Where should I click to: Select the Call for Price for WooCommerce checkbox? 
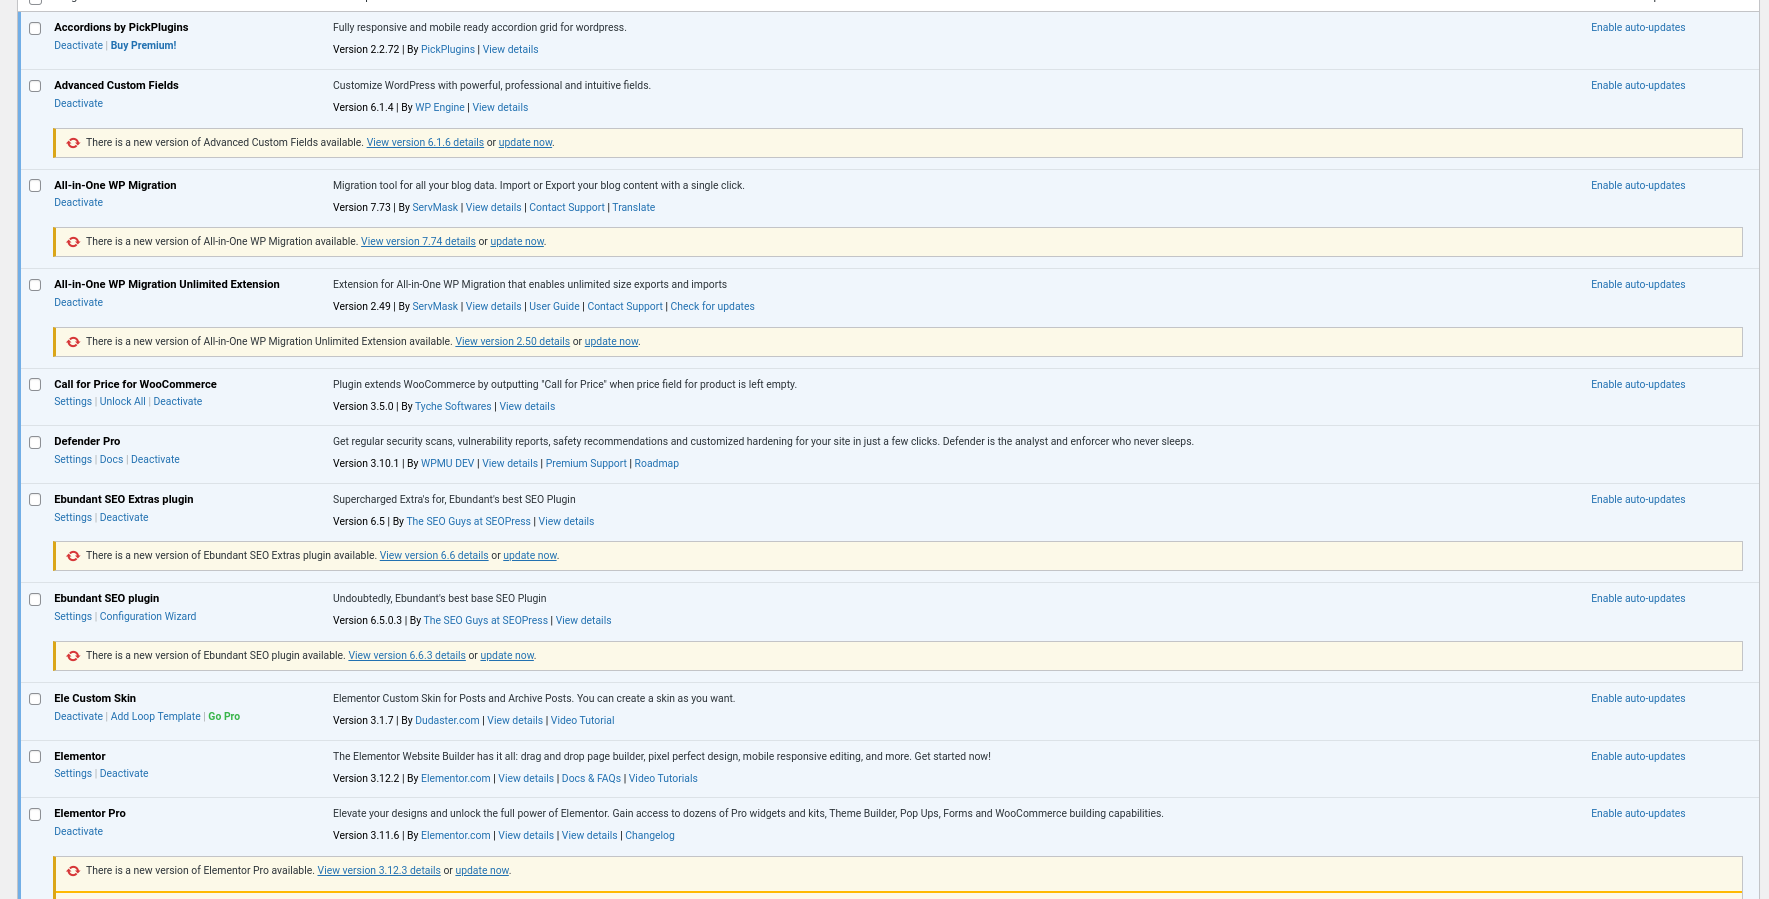pyautogui.click(x=35, y=385)
